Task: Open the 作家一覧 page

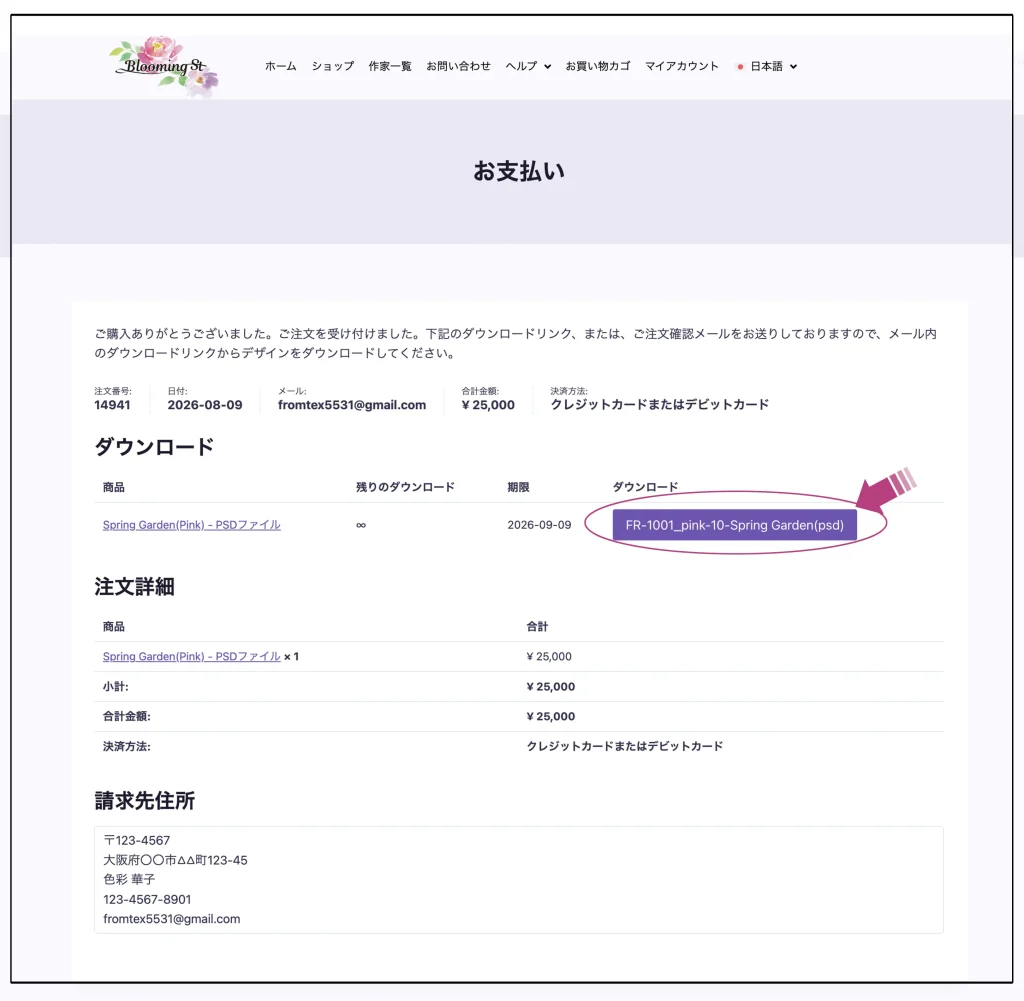Action: tap(390, 66)
